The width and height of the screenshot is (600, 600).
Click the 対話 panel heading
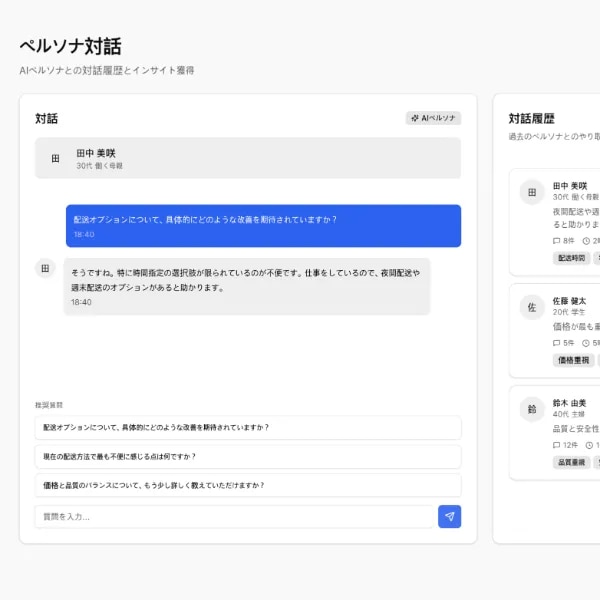[x=46, y=119]
